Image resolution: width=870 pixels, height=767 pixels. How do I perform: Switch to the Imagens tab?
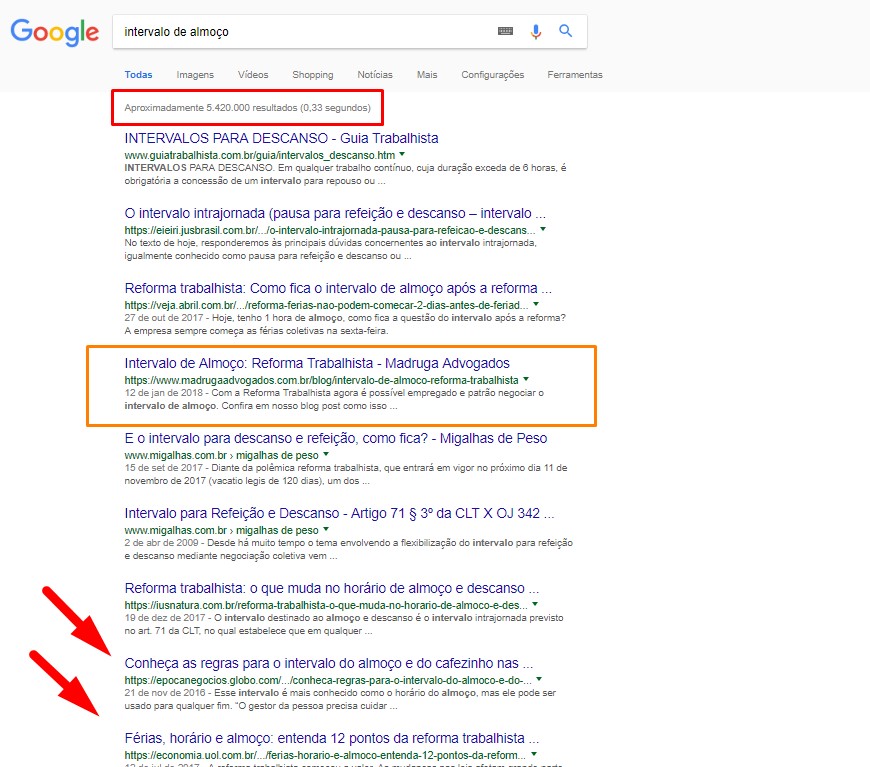click(195, 74)
